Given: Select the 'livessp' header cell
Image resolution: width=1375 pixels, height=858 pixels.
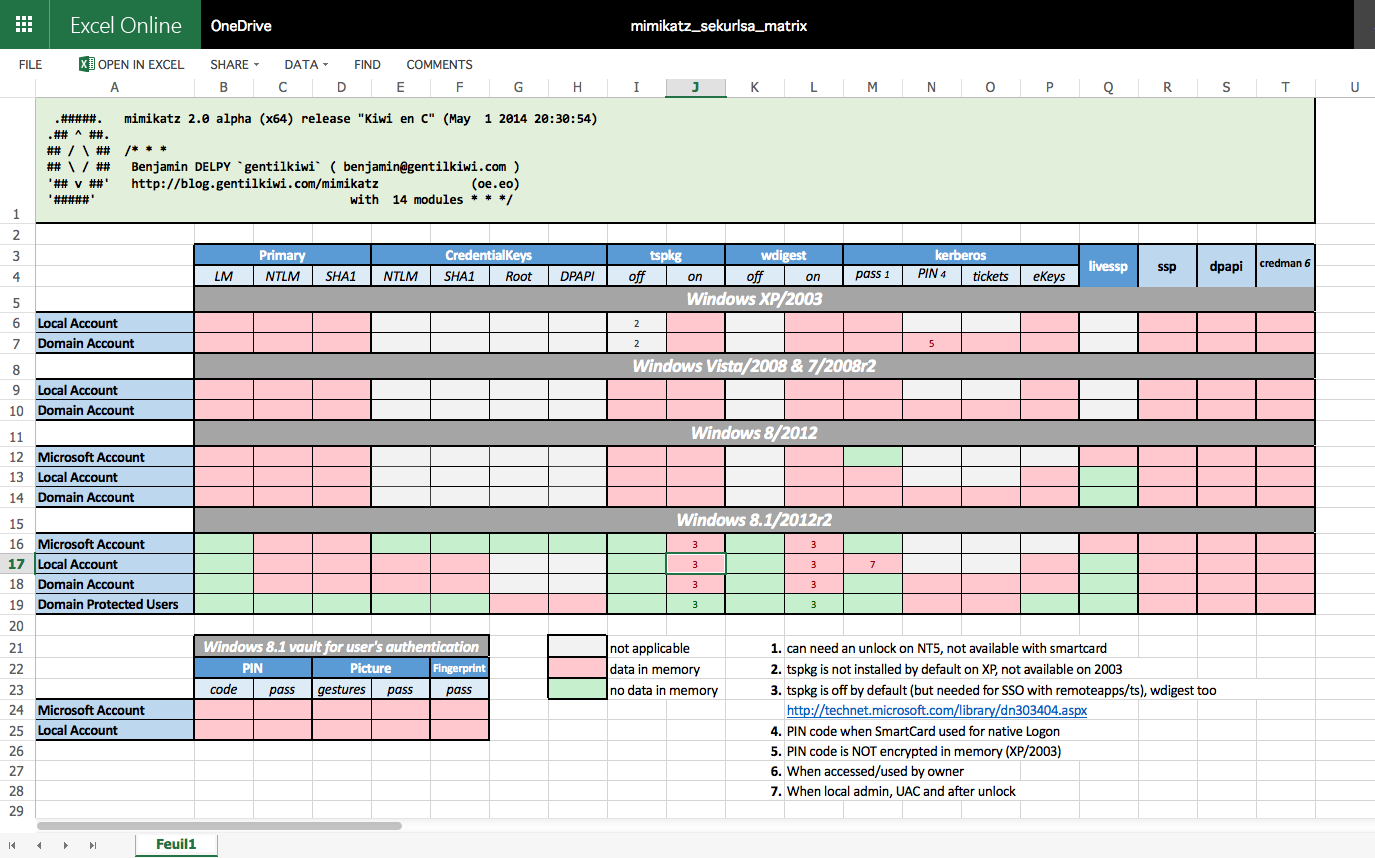Looking at the screenshot, I should point(1109,266).
